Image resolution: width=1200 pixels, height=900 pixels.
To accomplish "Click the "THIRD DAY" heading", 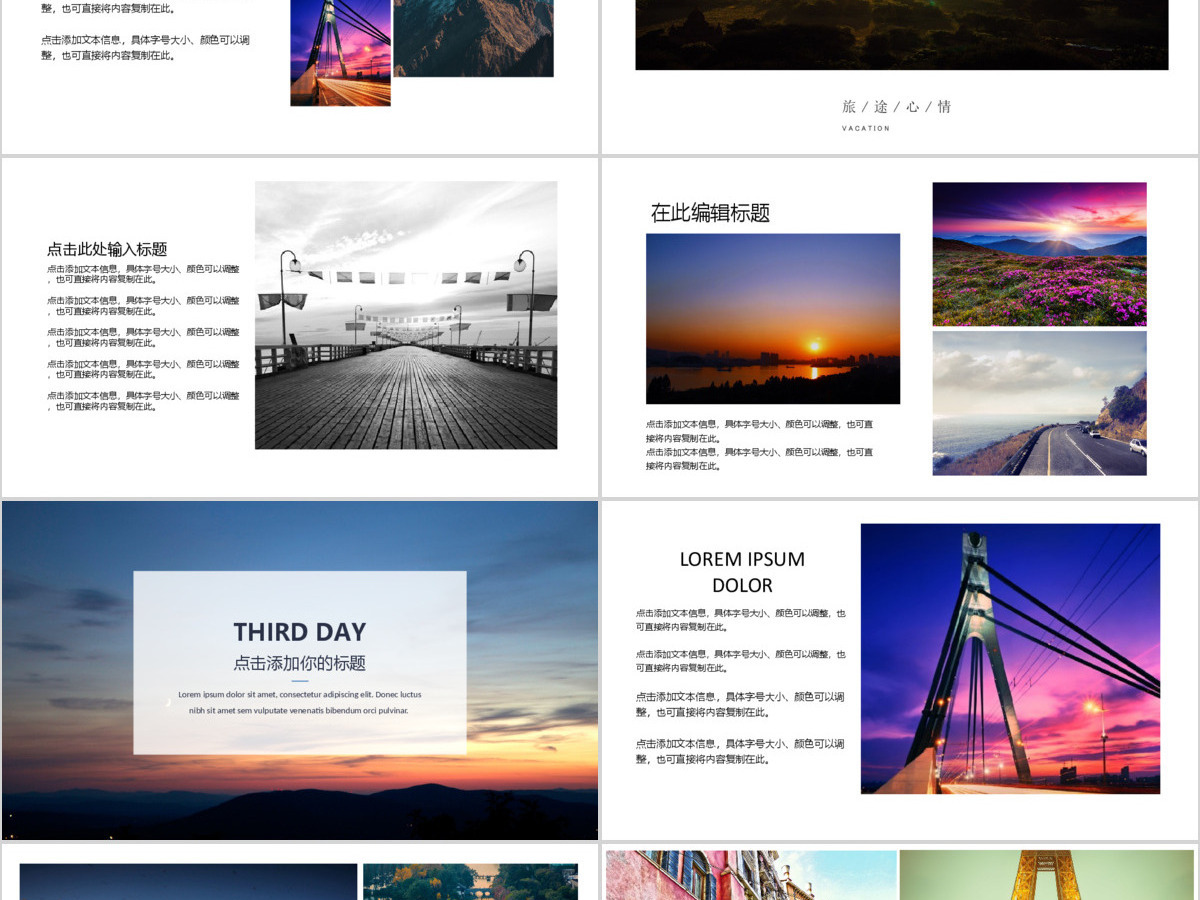I will click(300, 632).
